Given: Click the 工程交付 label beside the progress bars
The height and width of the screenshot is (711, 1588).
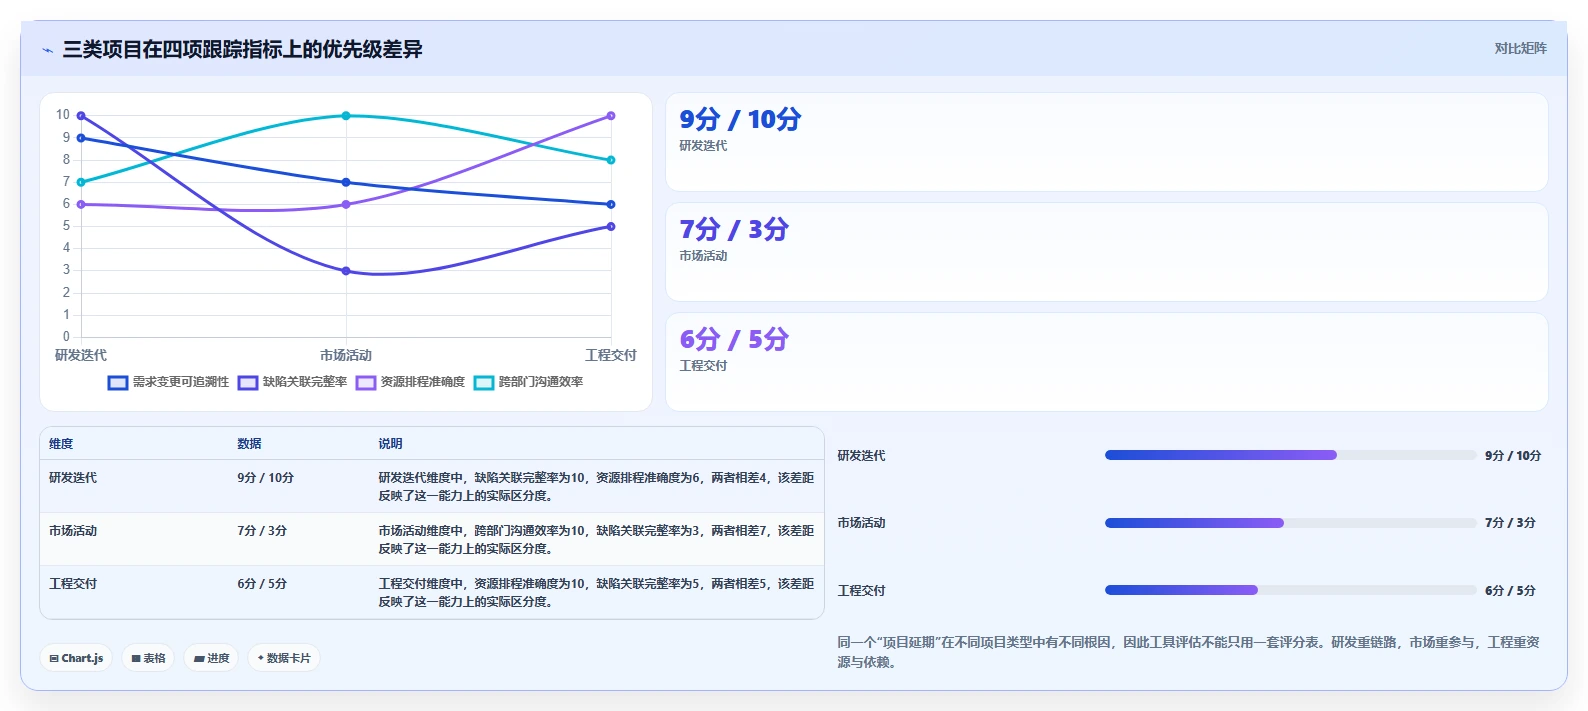Looking at the screenshot, I should pyautogui.click(x=861, y=591).
